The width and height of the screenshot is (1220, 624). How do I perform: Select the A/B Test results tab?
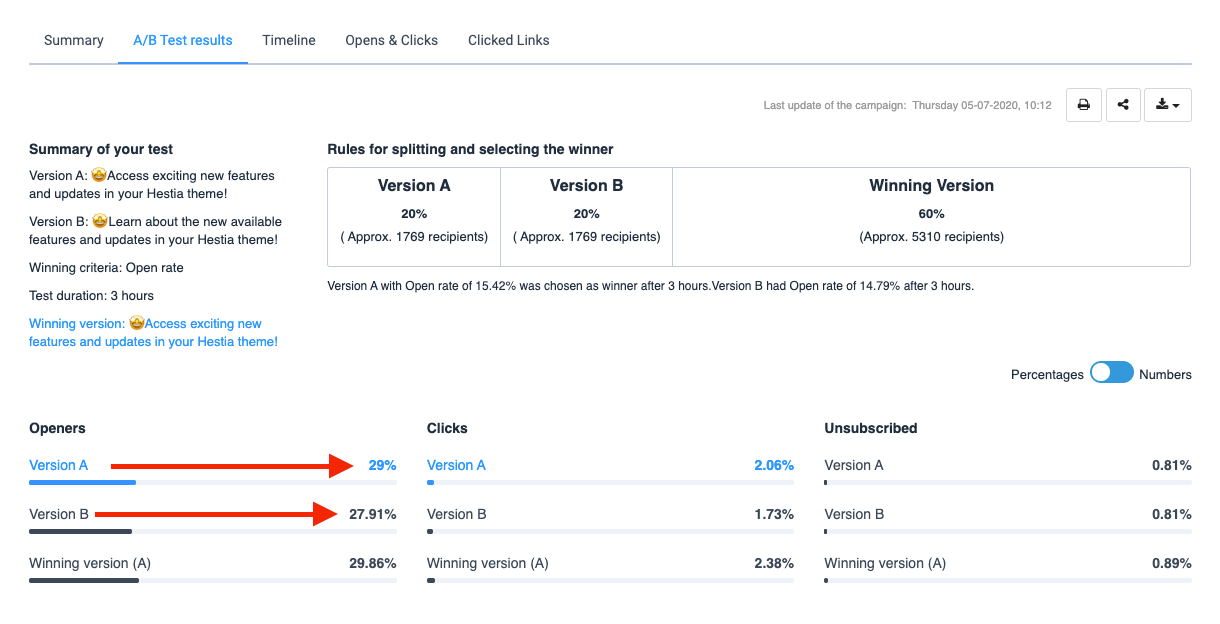183,41
